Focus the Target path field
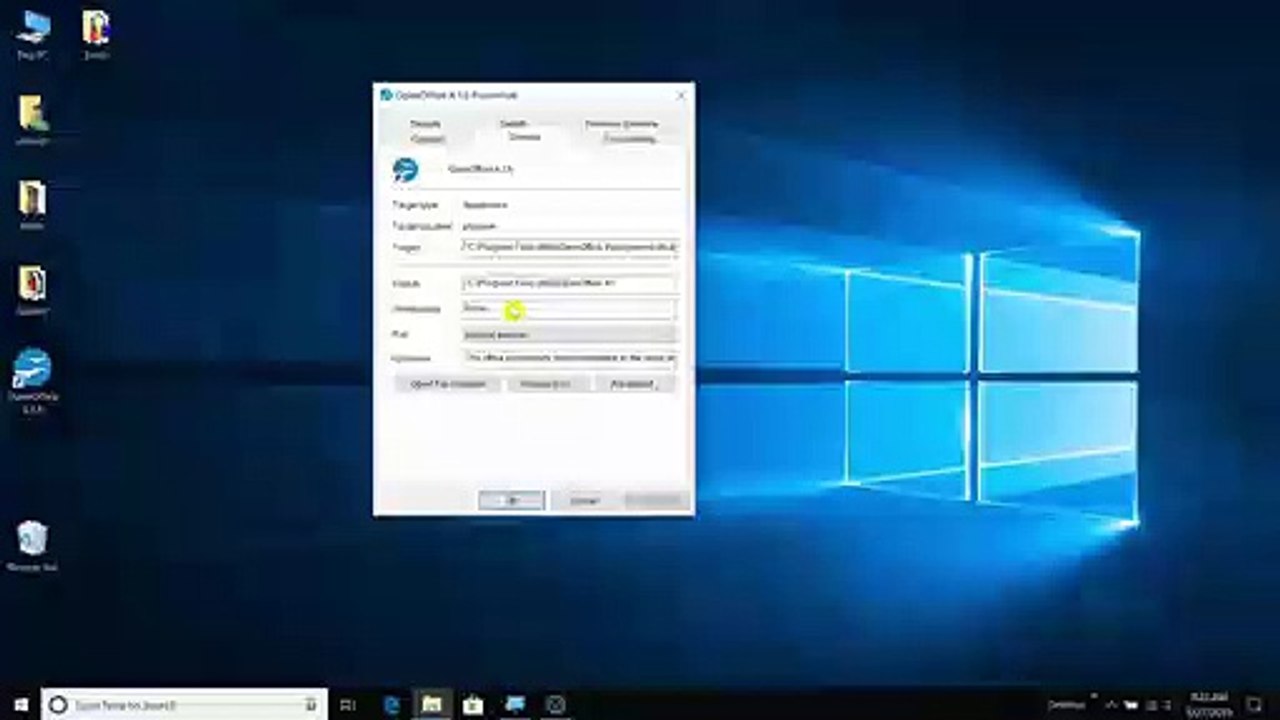Screen dimensions: 1280x720 click(569, 246)
